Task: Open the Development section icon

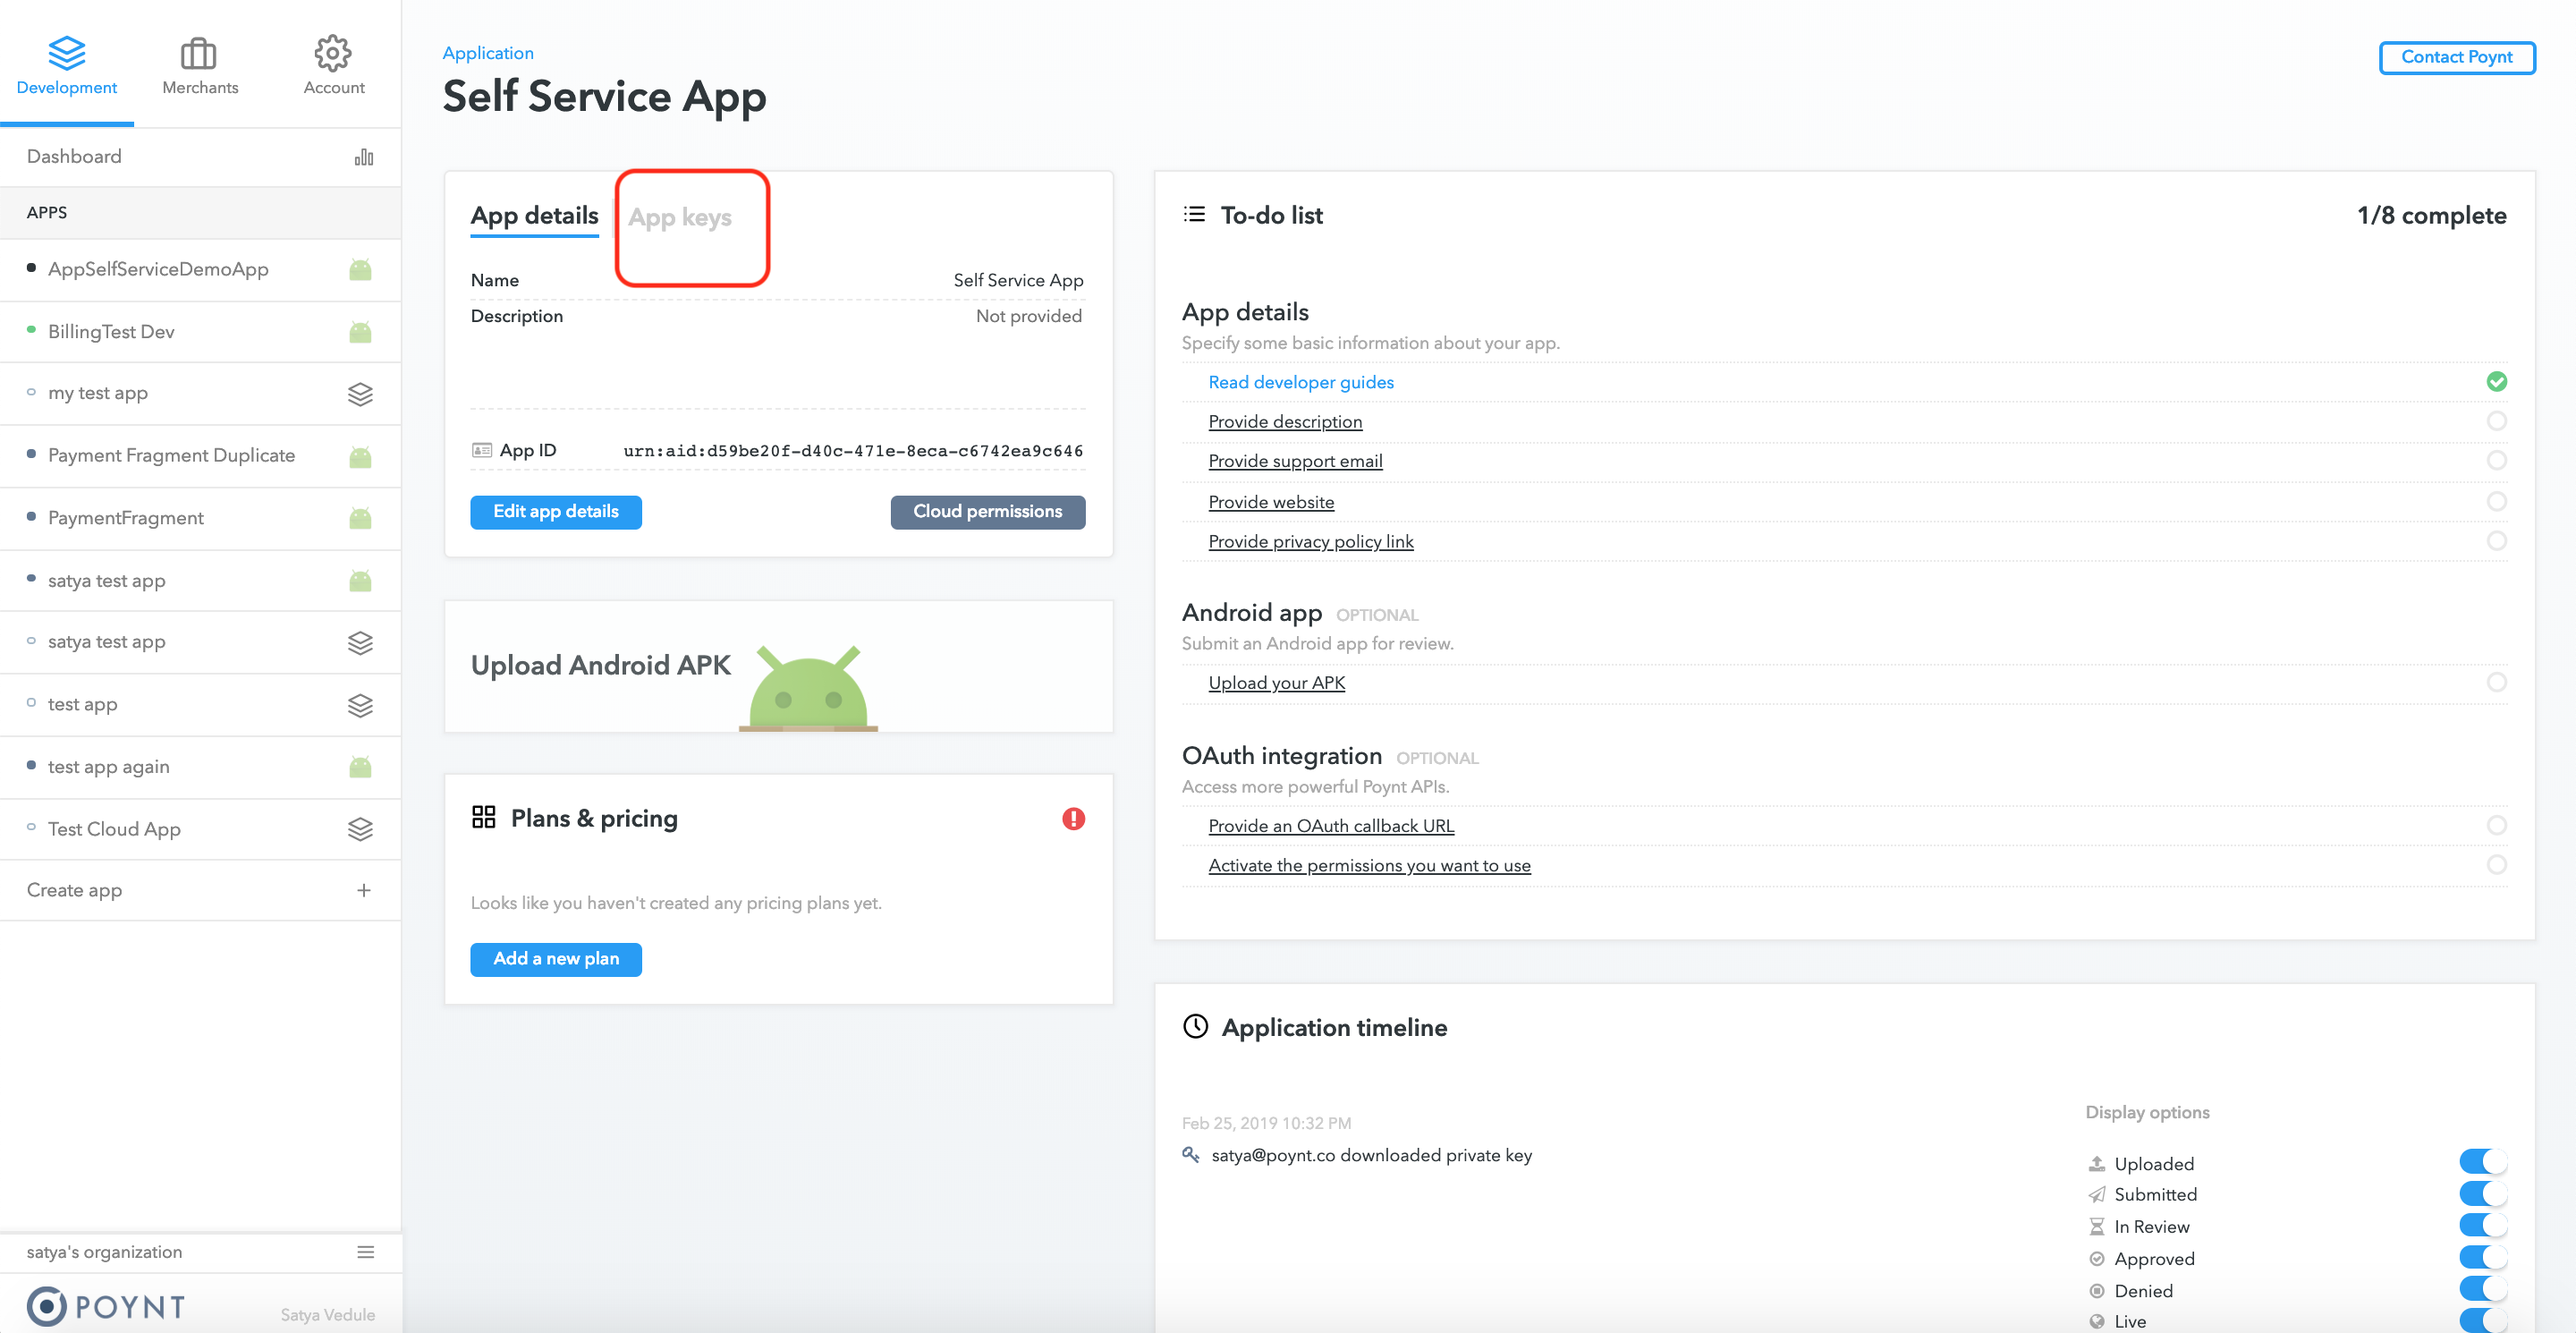Action: click(67, 52)
